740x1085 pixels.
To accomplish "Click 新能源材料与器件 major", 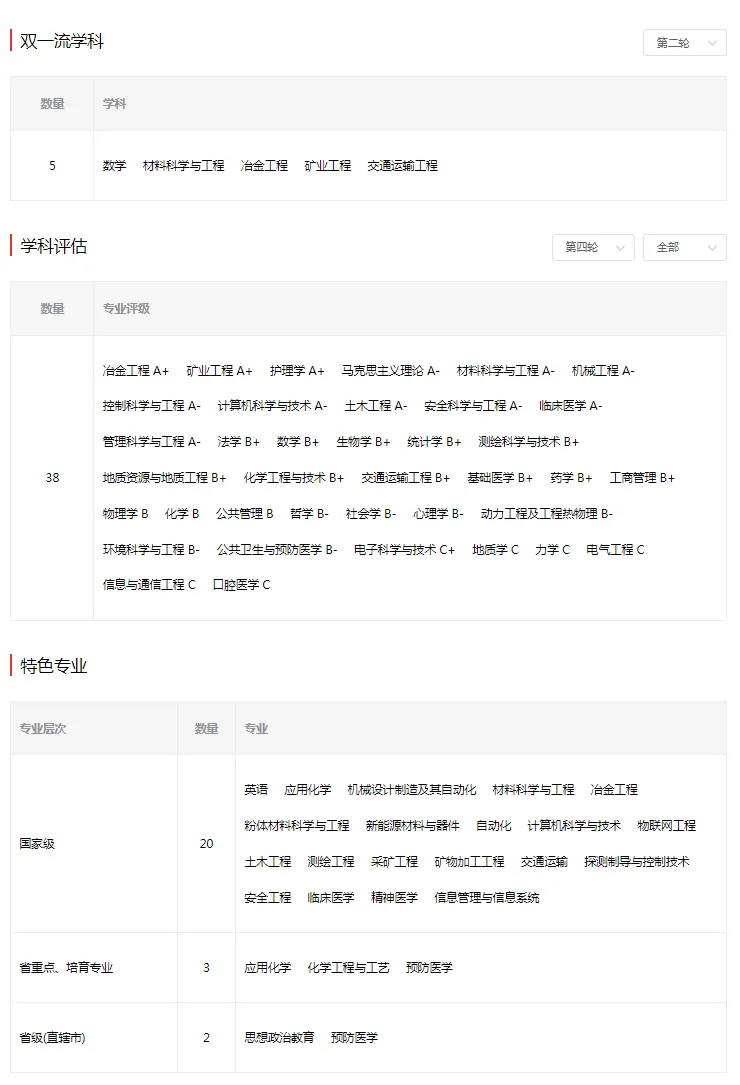I will coord(413,826).
